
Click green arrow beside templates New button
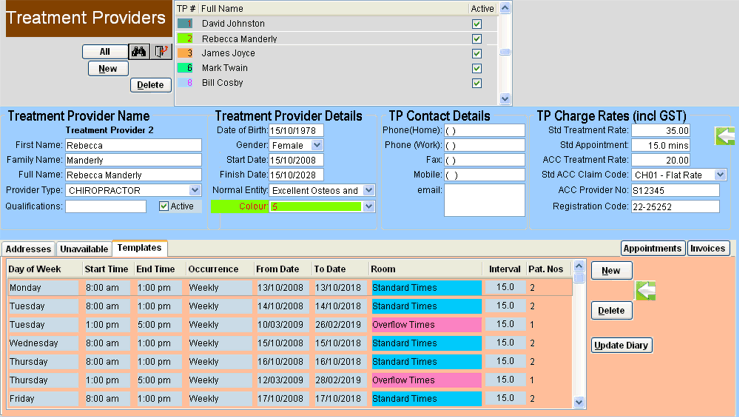(646, 290)
